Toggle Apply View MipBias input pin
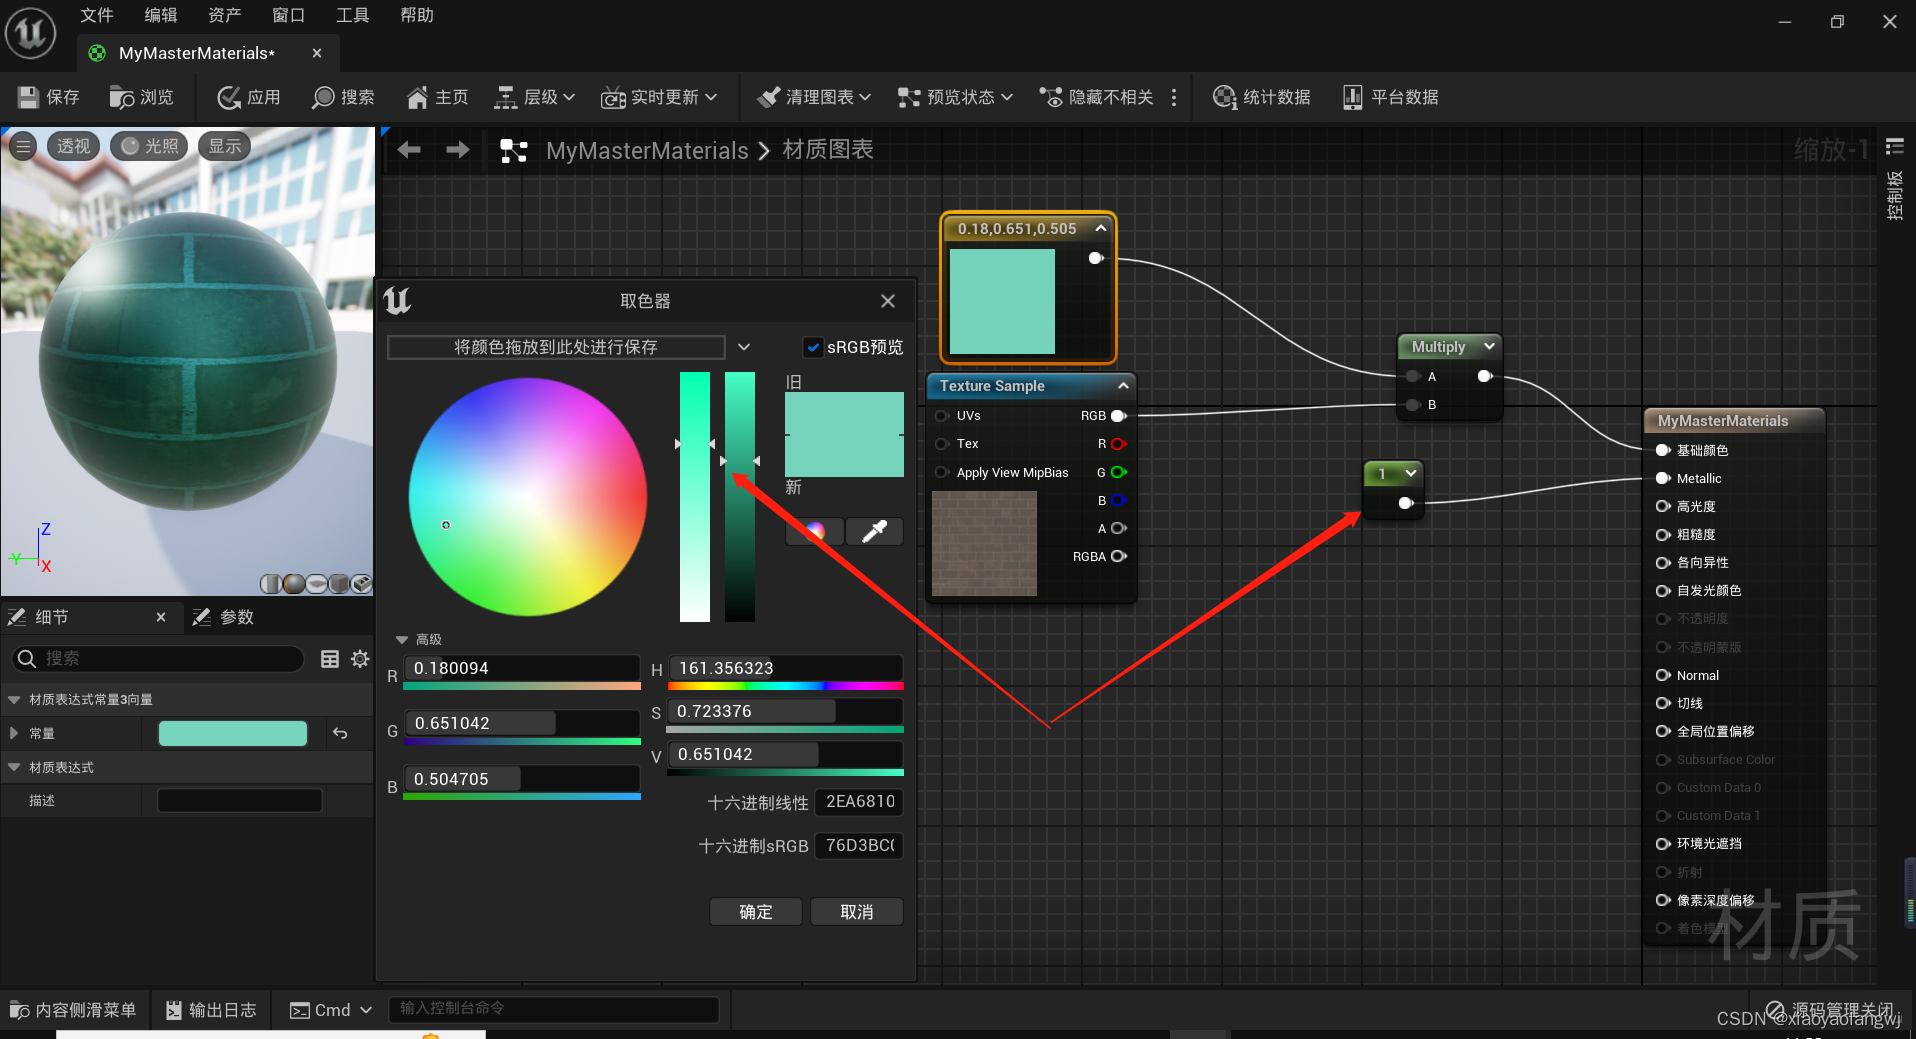This screenshot has height=1039, width=1916. click(942, 472)
